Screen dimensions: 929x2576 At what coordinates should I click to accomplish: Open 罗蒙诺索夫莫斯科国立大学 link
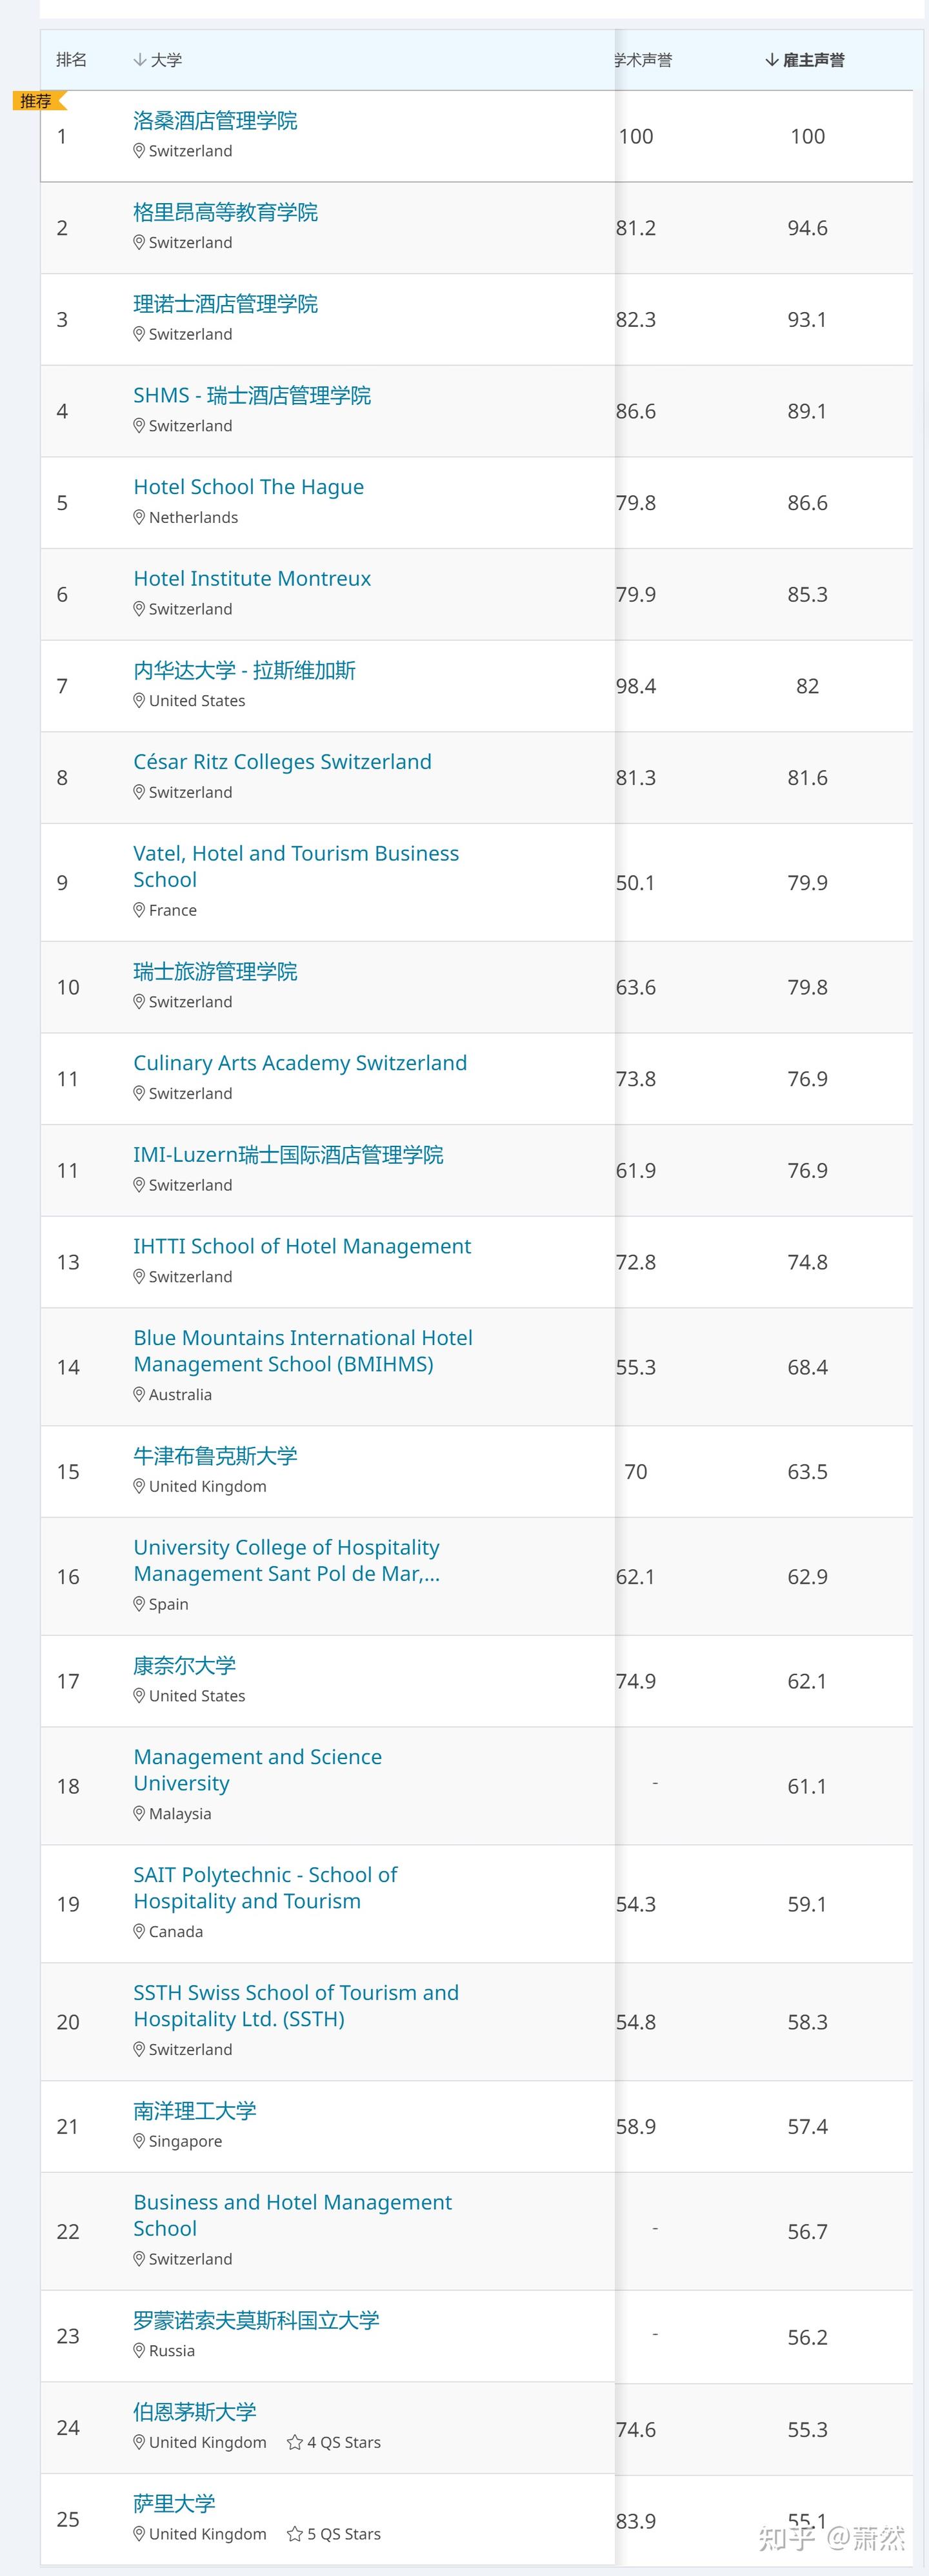[257, 2320]
